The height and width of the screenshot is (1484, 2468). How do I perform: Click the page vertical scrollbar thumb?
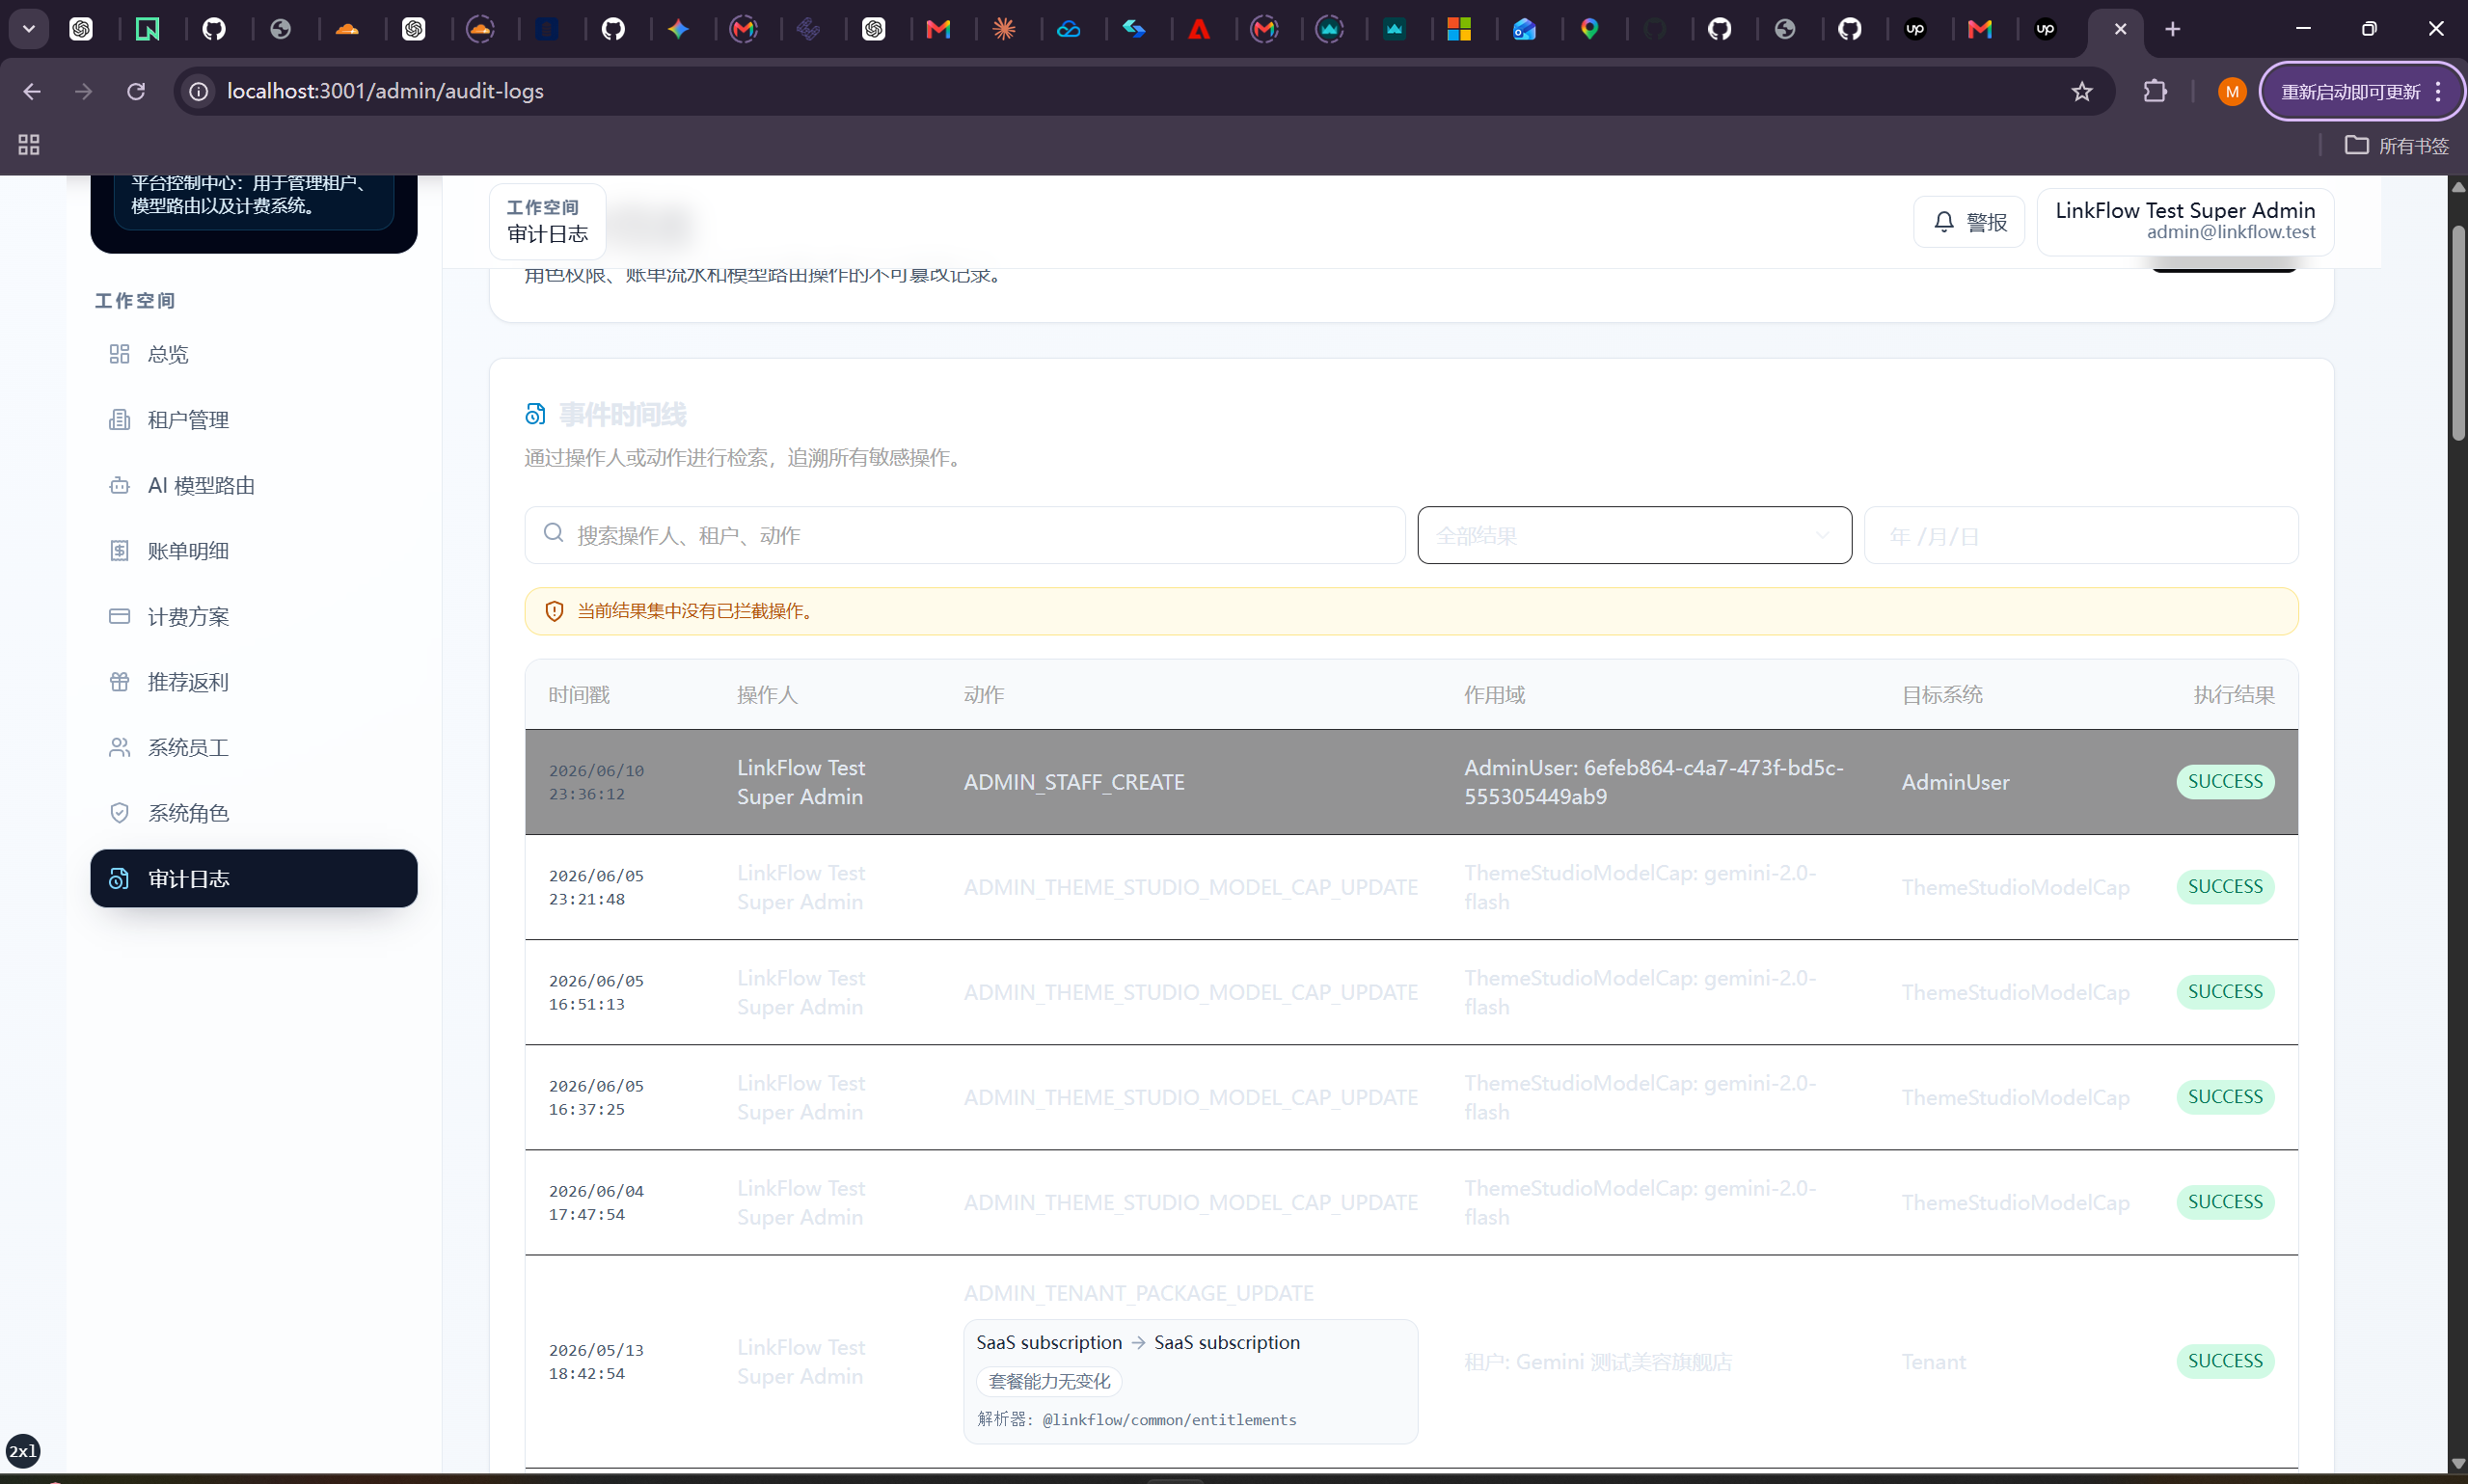click(x=2458, y=333)
